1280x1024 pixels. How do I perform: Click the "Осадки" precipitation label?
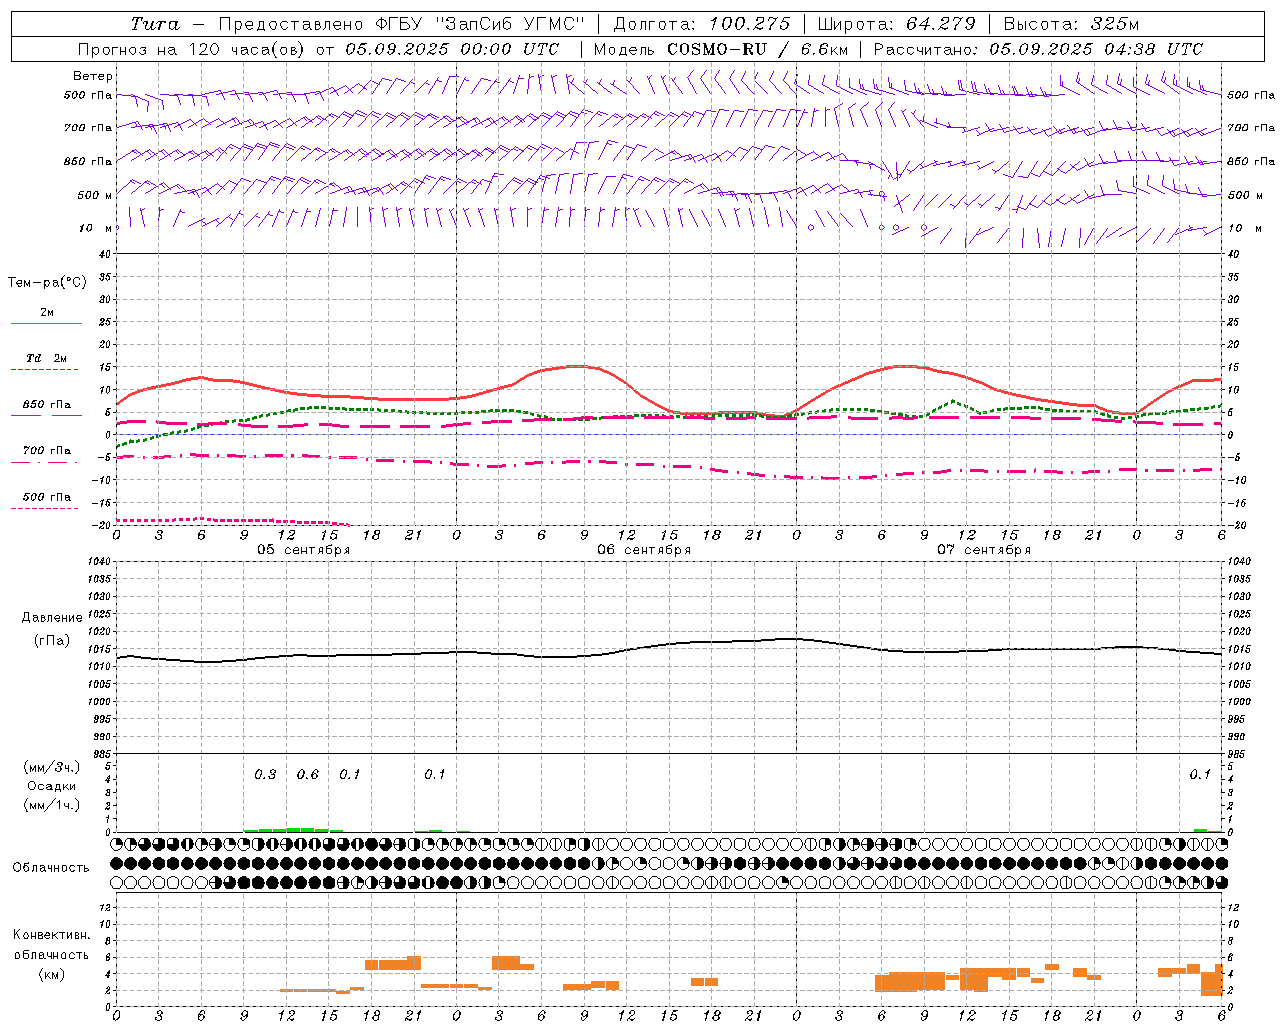52,786
